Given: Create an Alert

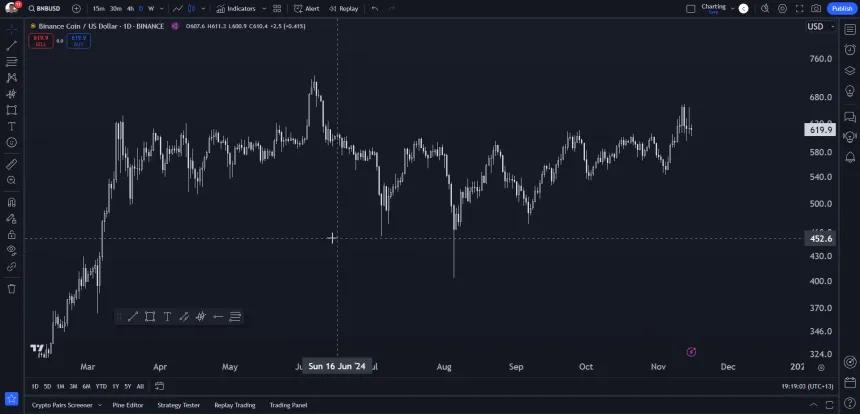Looking at the screenshot, I should (x=307, y=9).
